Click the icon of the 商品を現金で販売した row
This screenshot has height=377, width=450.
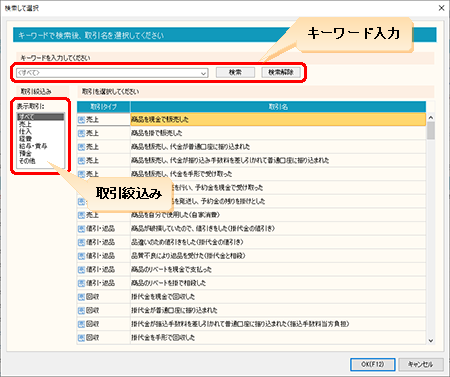[81, 120]
